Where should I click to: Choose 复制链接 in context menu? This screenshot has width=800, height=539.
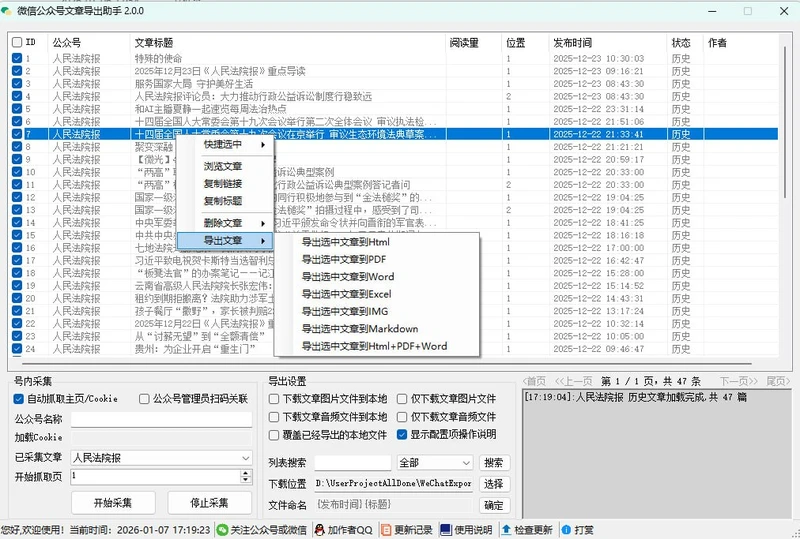coord(225,184)
